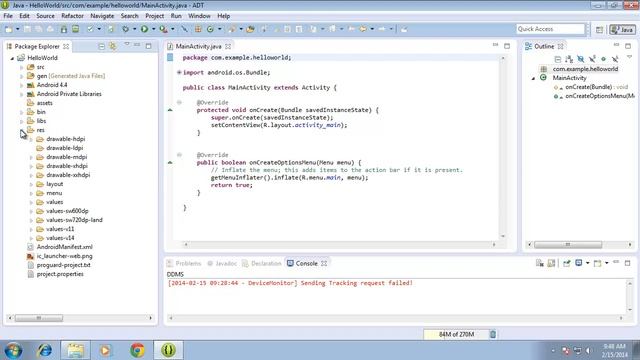Expand the Android 4.4 library node
The image size is (640, 360).
[22, 85]
